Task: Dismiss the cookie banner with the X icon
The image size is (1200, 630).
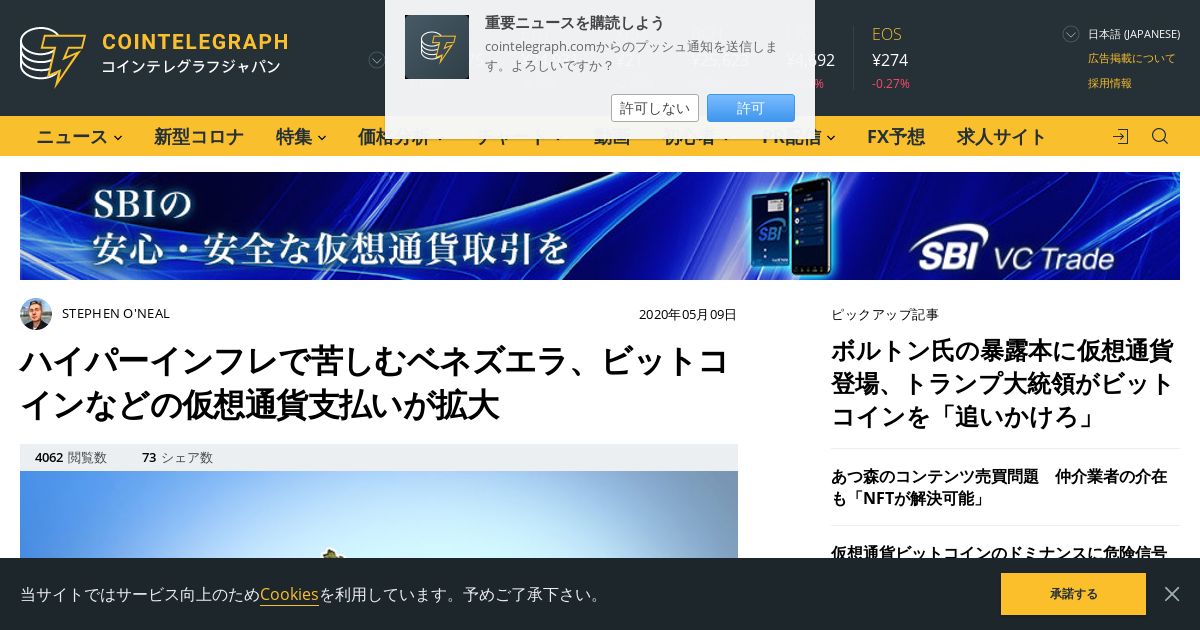Action: click(x=1172, y=594)
